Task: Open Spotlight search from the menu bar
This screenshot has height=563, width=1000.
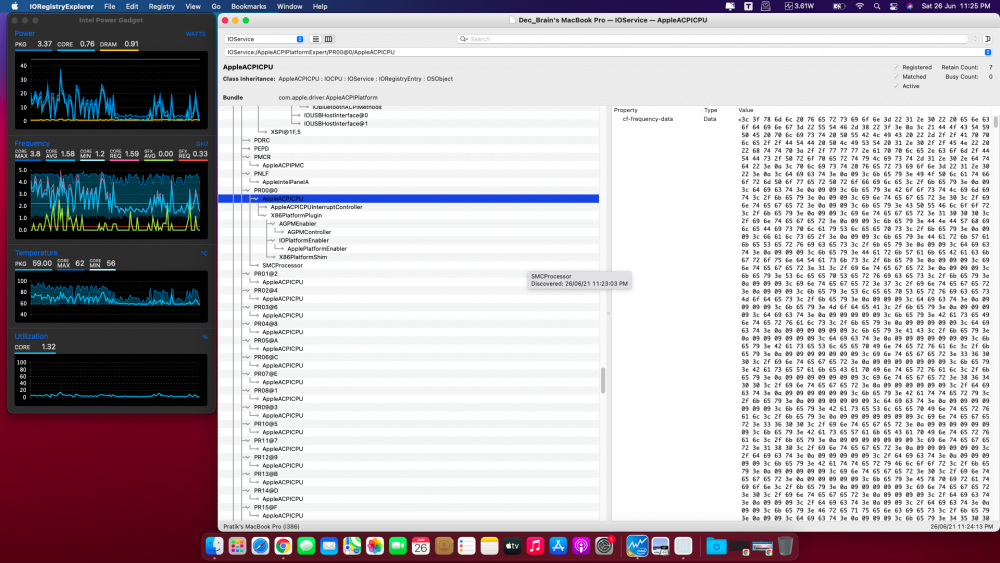Action: click(877, 6)
